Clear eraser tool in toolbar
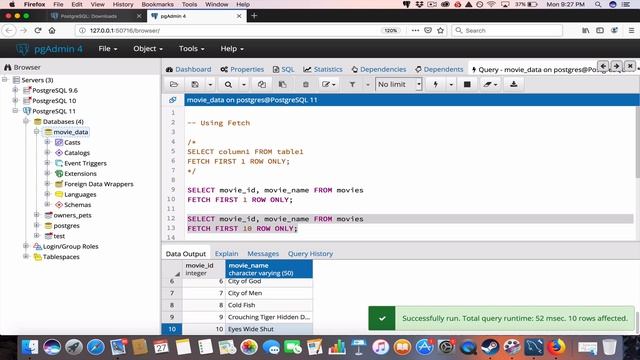 point(490,84)
